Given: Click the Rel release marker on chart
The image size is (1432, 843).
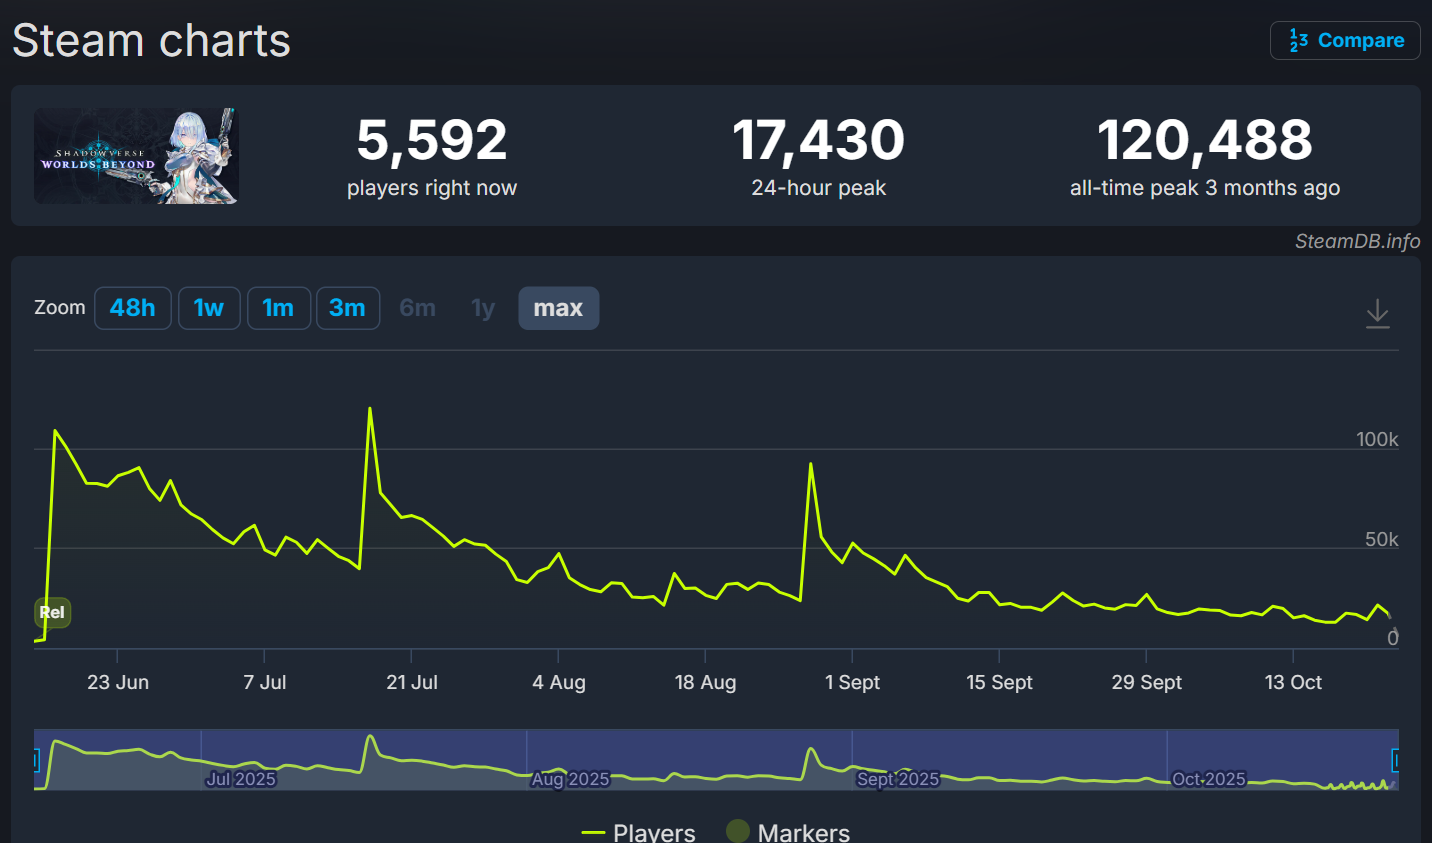Looking at the screenshot, I should coord(52,612).
